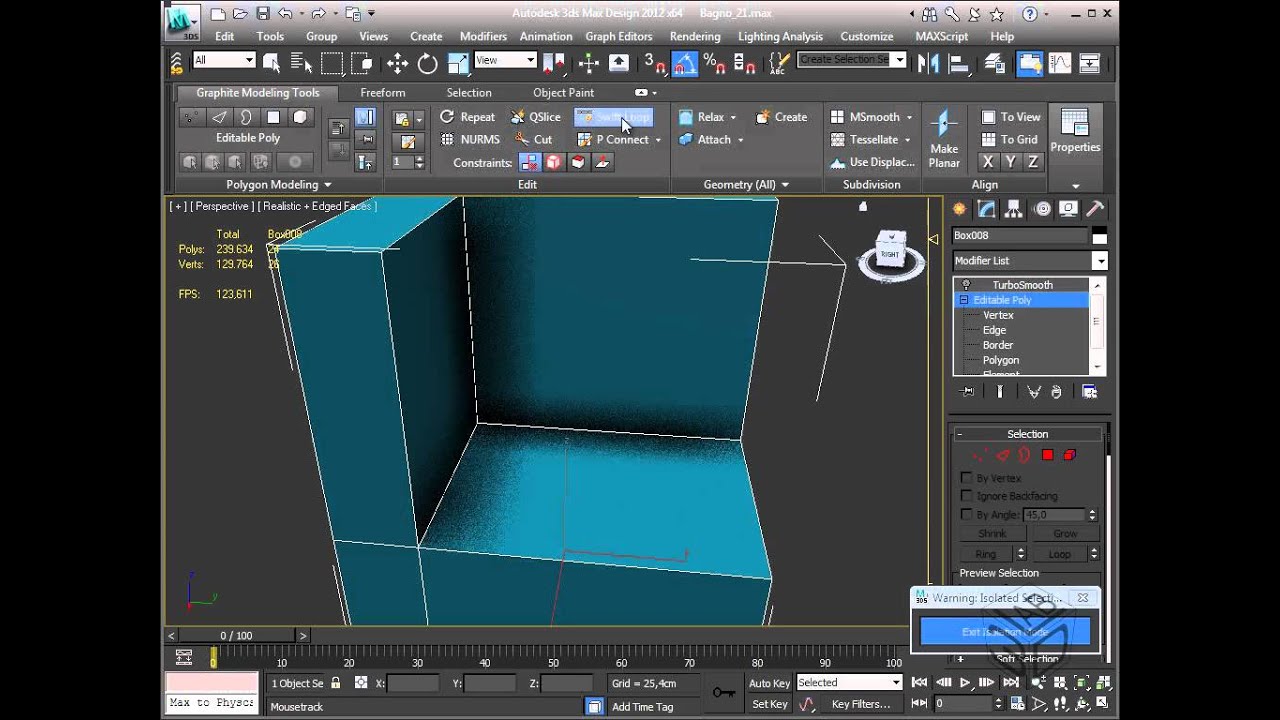This screenshot has width=1280, height=720.
Task: Open Key Filters dialog button
Action: coord(861,704)
